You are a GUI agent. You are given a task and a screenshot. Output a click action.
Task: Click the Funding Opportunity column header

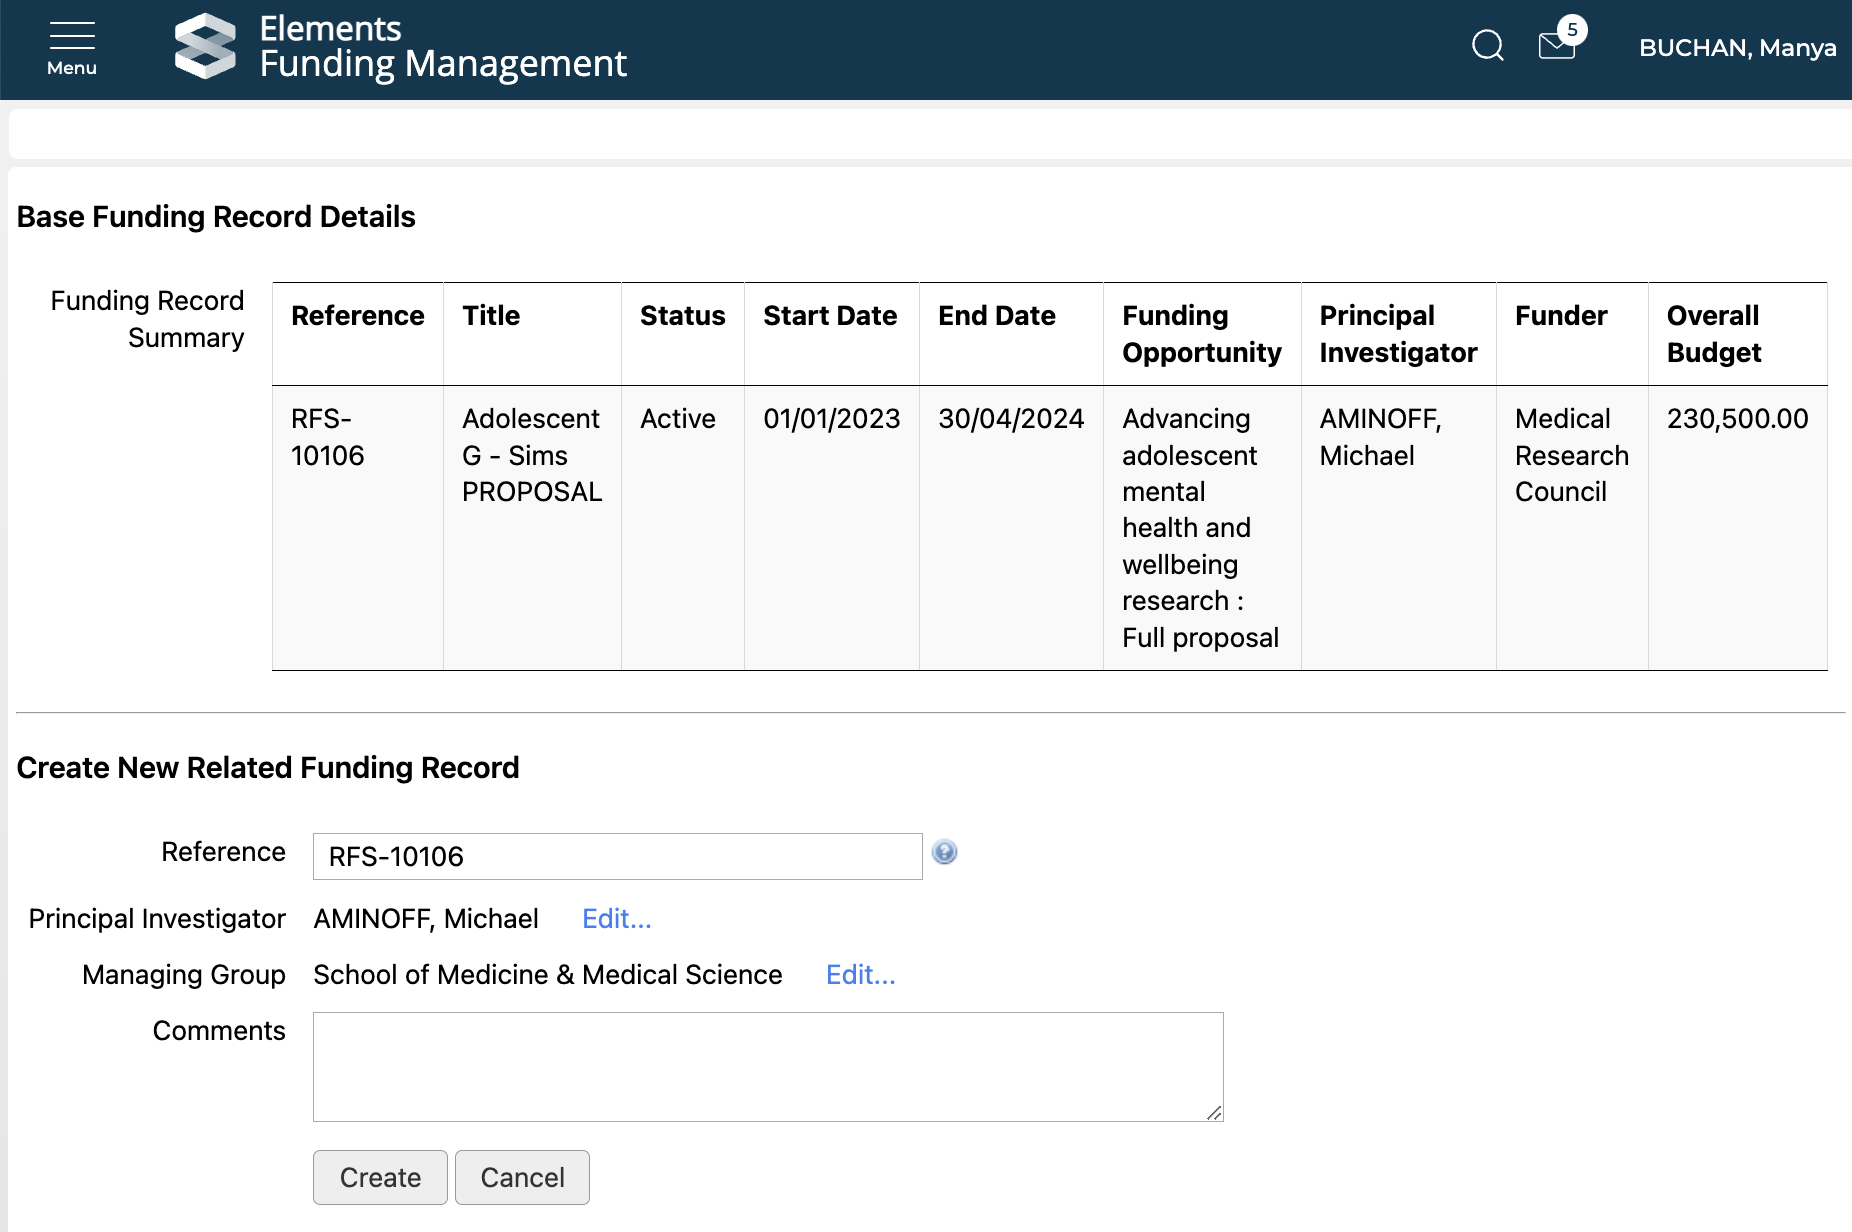click(1201, 334)
